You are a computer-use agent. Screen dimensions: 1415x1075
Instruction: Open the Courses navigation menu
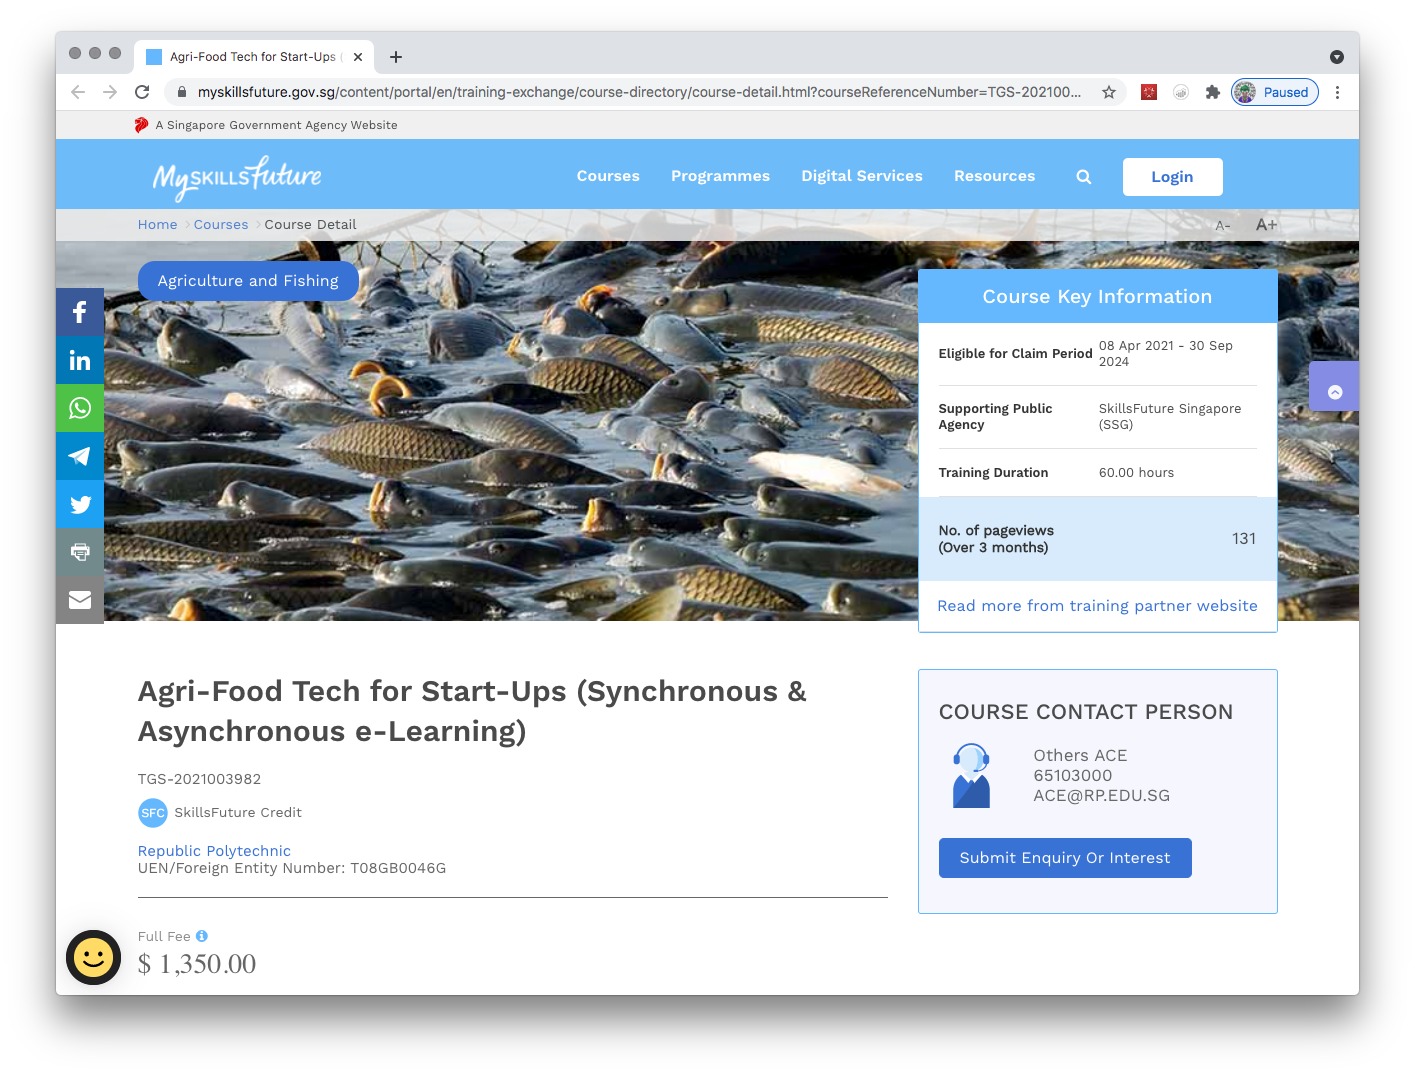(607, 176)
